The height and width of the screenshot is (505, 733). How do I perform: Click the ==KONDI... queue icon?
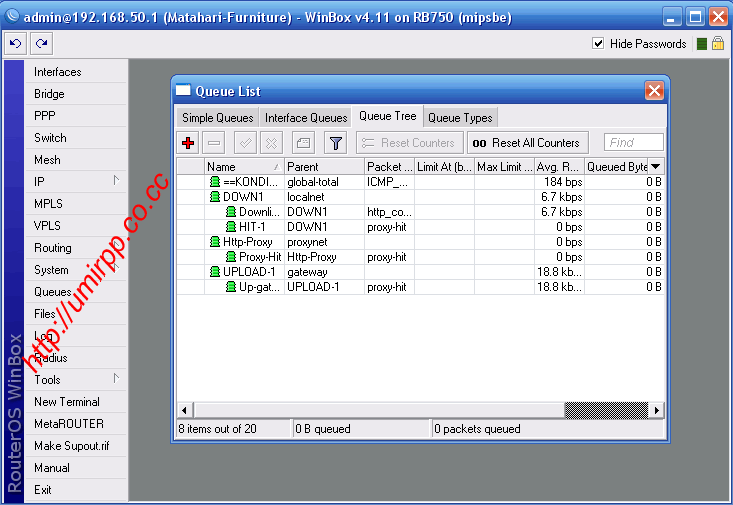pyautogui.click(x=215, y=181)
